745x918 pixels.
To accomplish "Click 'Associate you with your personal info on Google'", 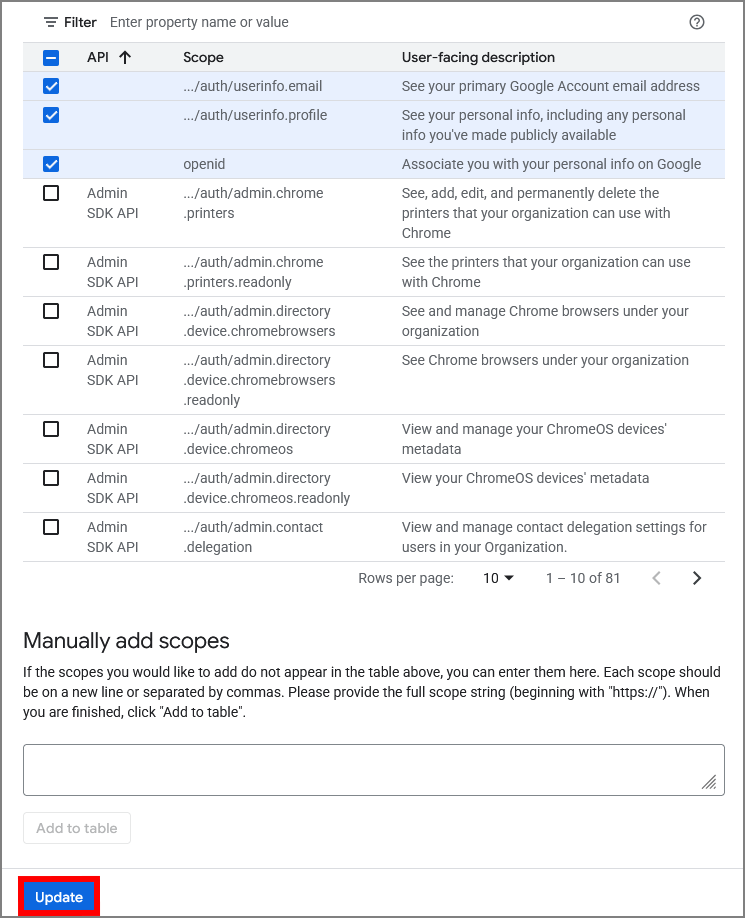I will pos(551,164).
